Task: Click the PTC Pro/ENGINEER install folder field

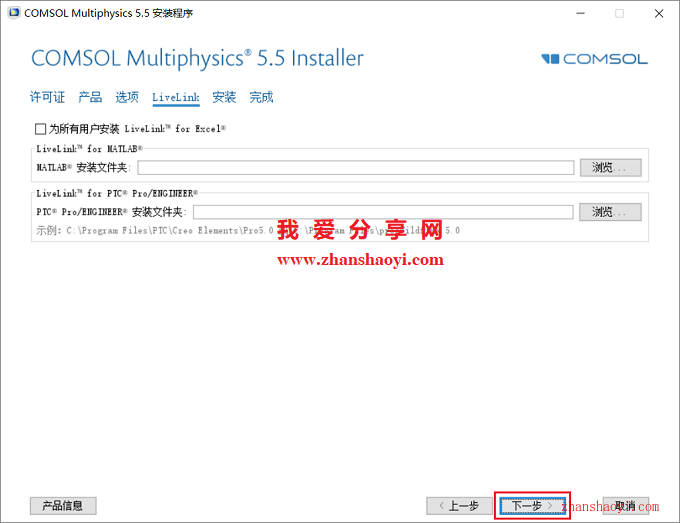Action: 383,212
